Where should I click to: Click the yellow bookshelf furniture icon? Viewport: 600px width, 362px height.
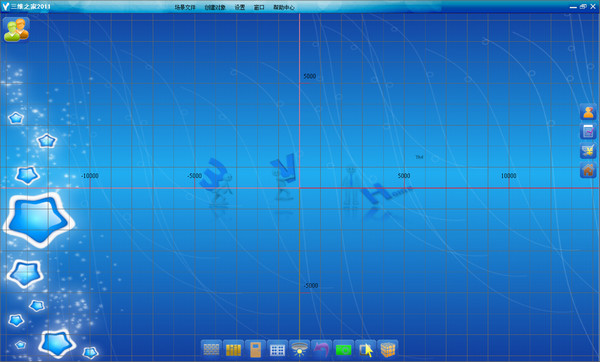(233, 349)
